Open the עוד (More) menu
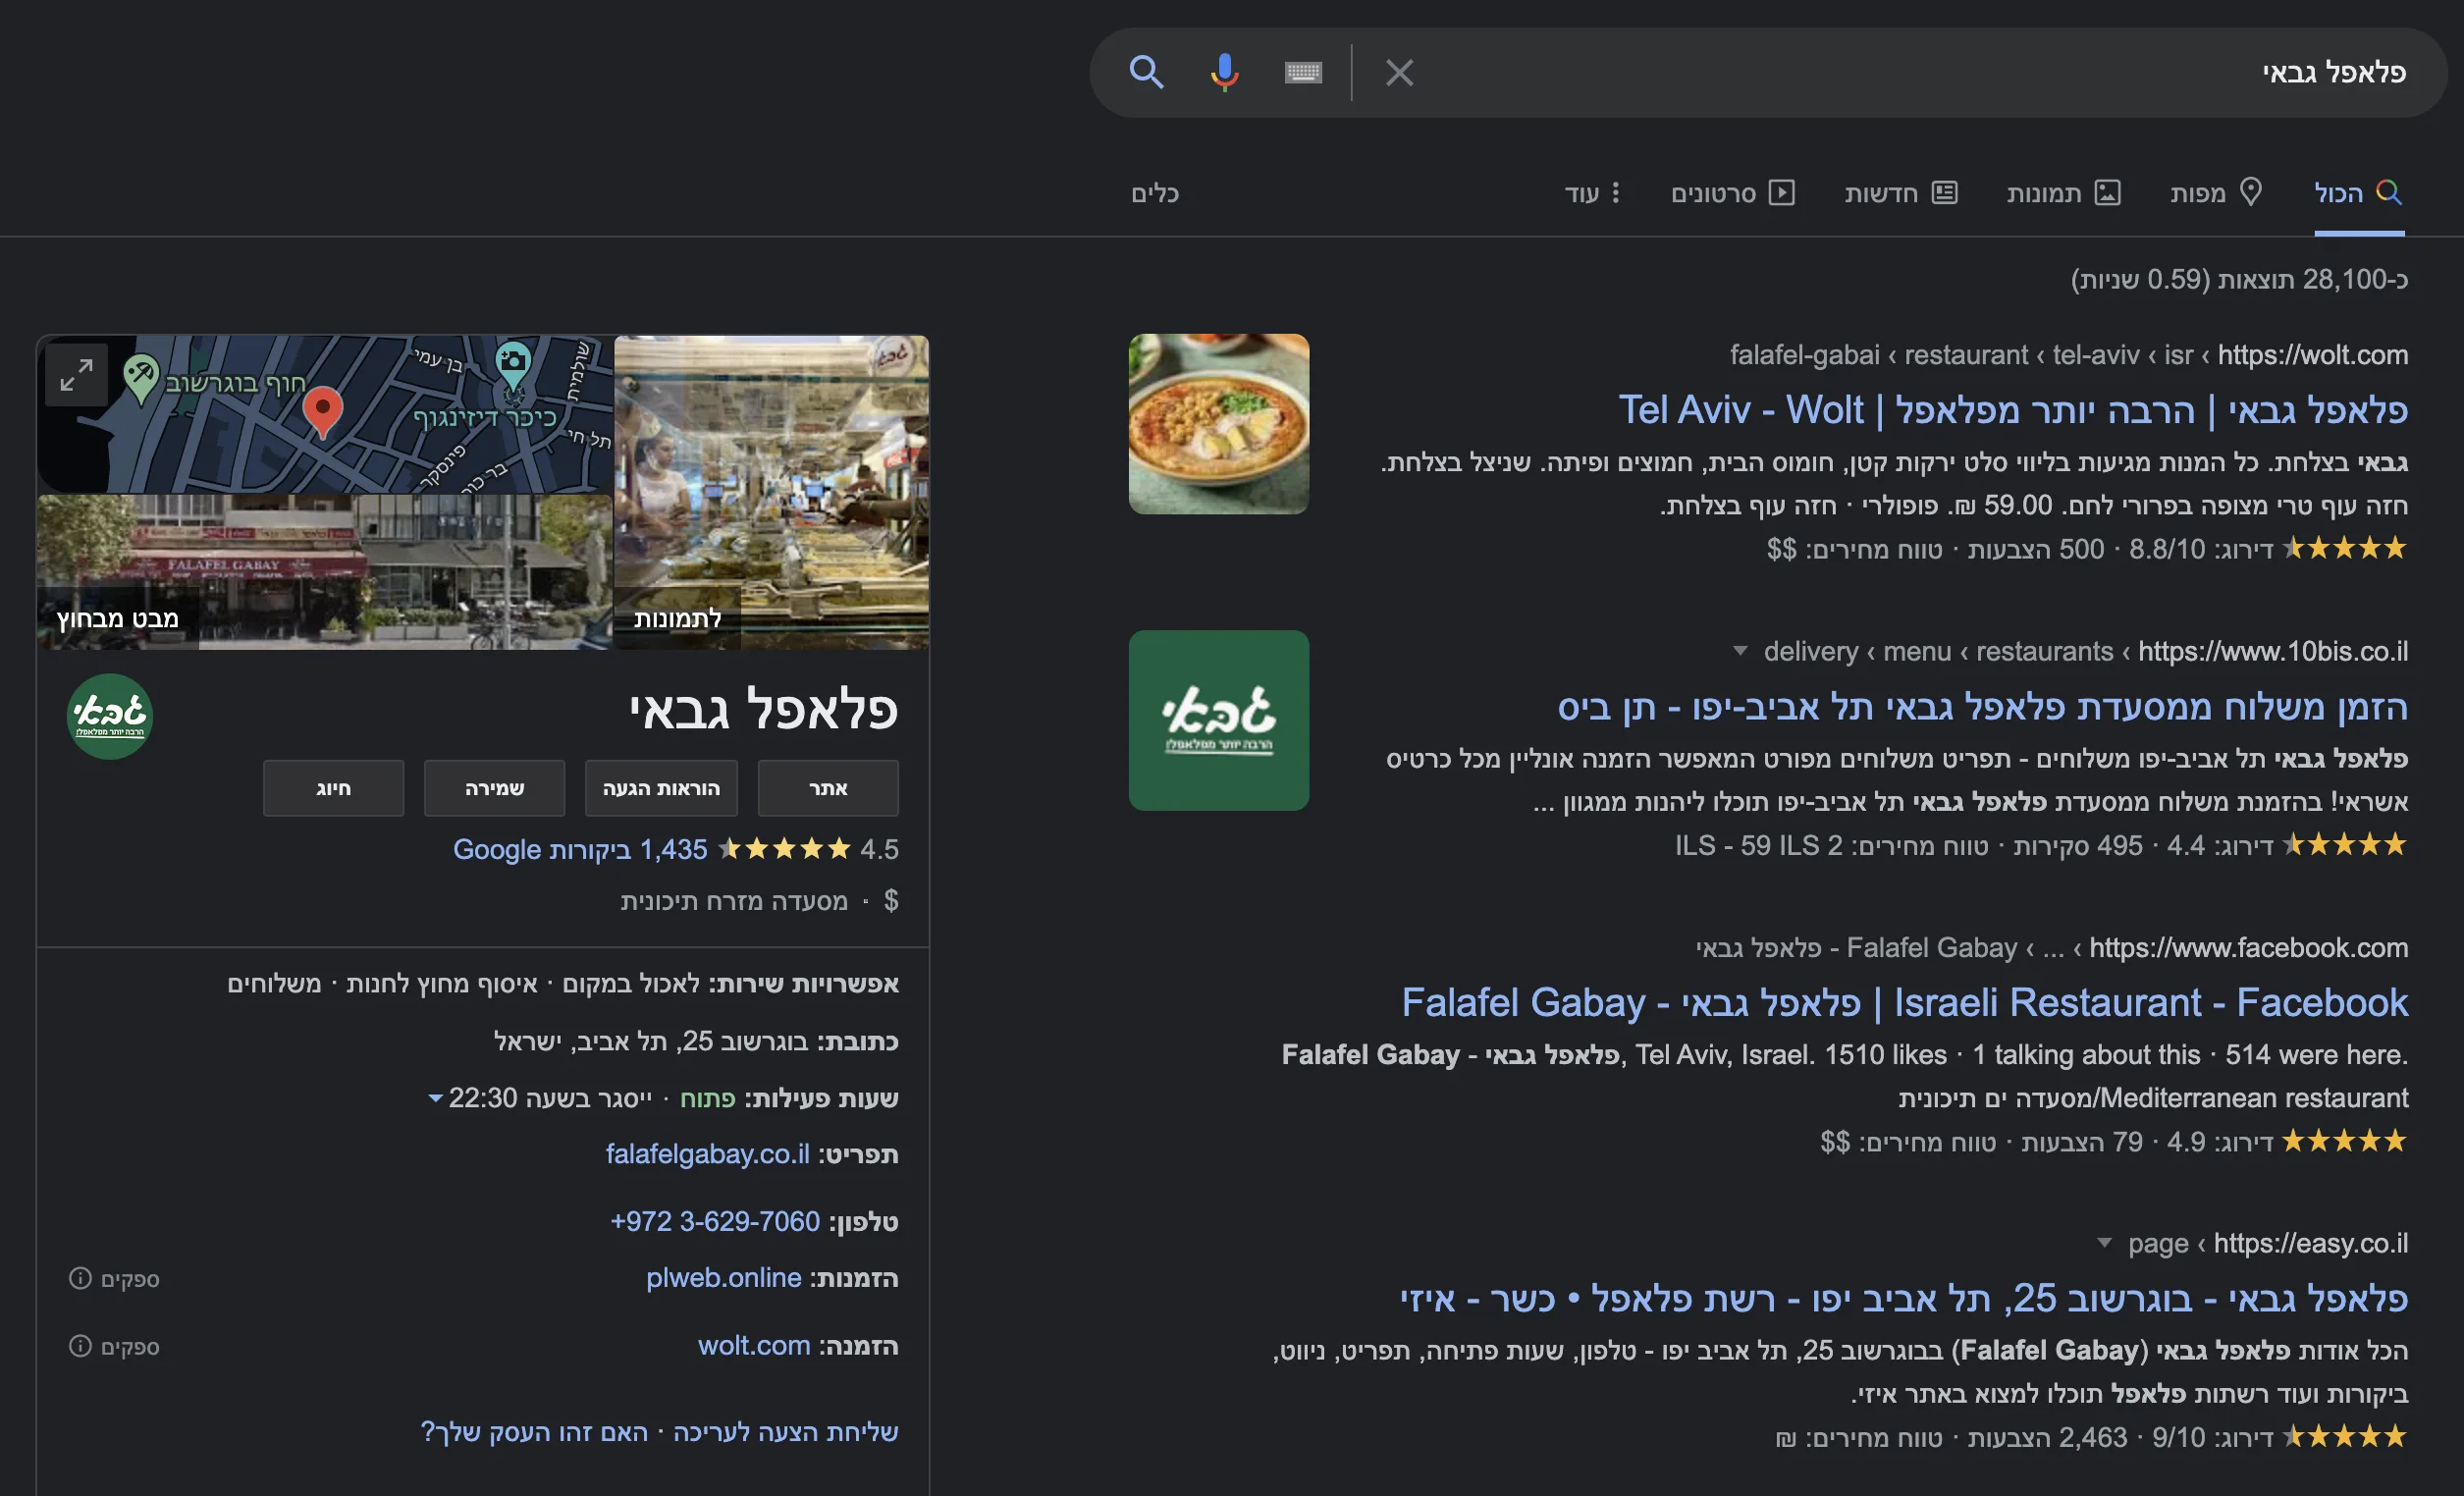The height and width of the screenshot is (1496, 2464). coord(1592,193)
